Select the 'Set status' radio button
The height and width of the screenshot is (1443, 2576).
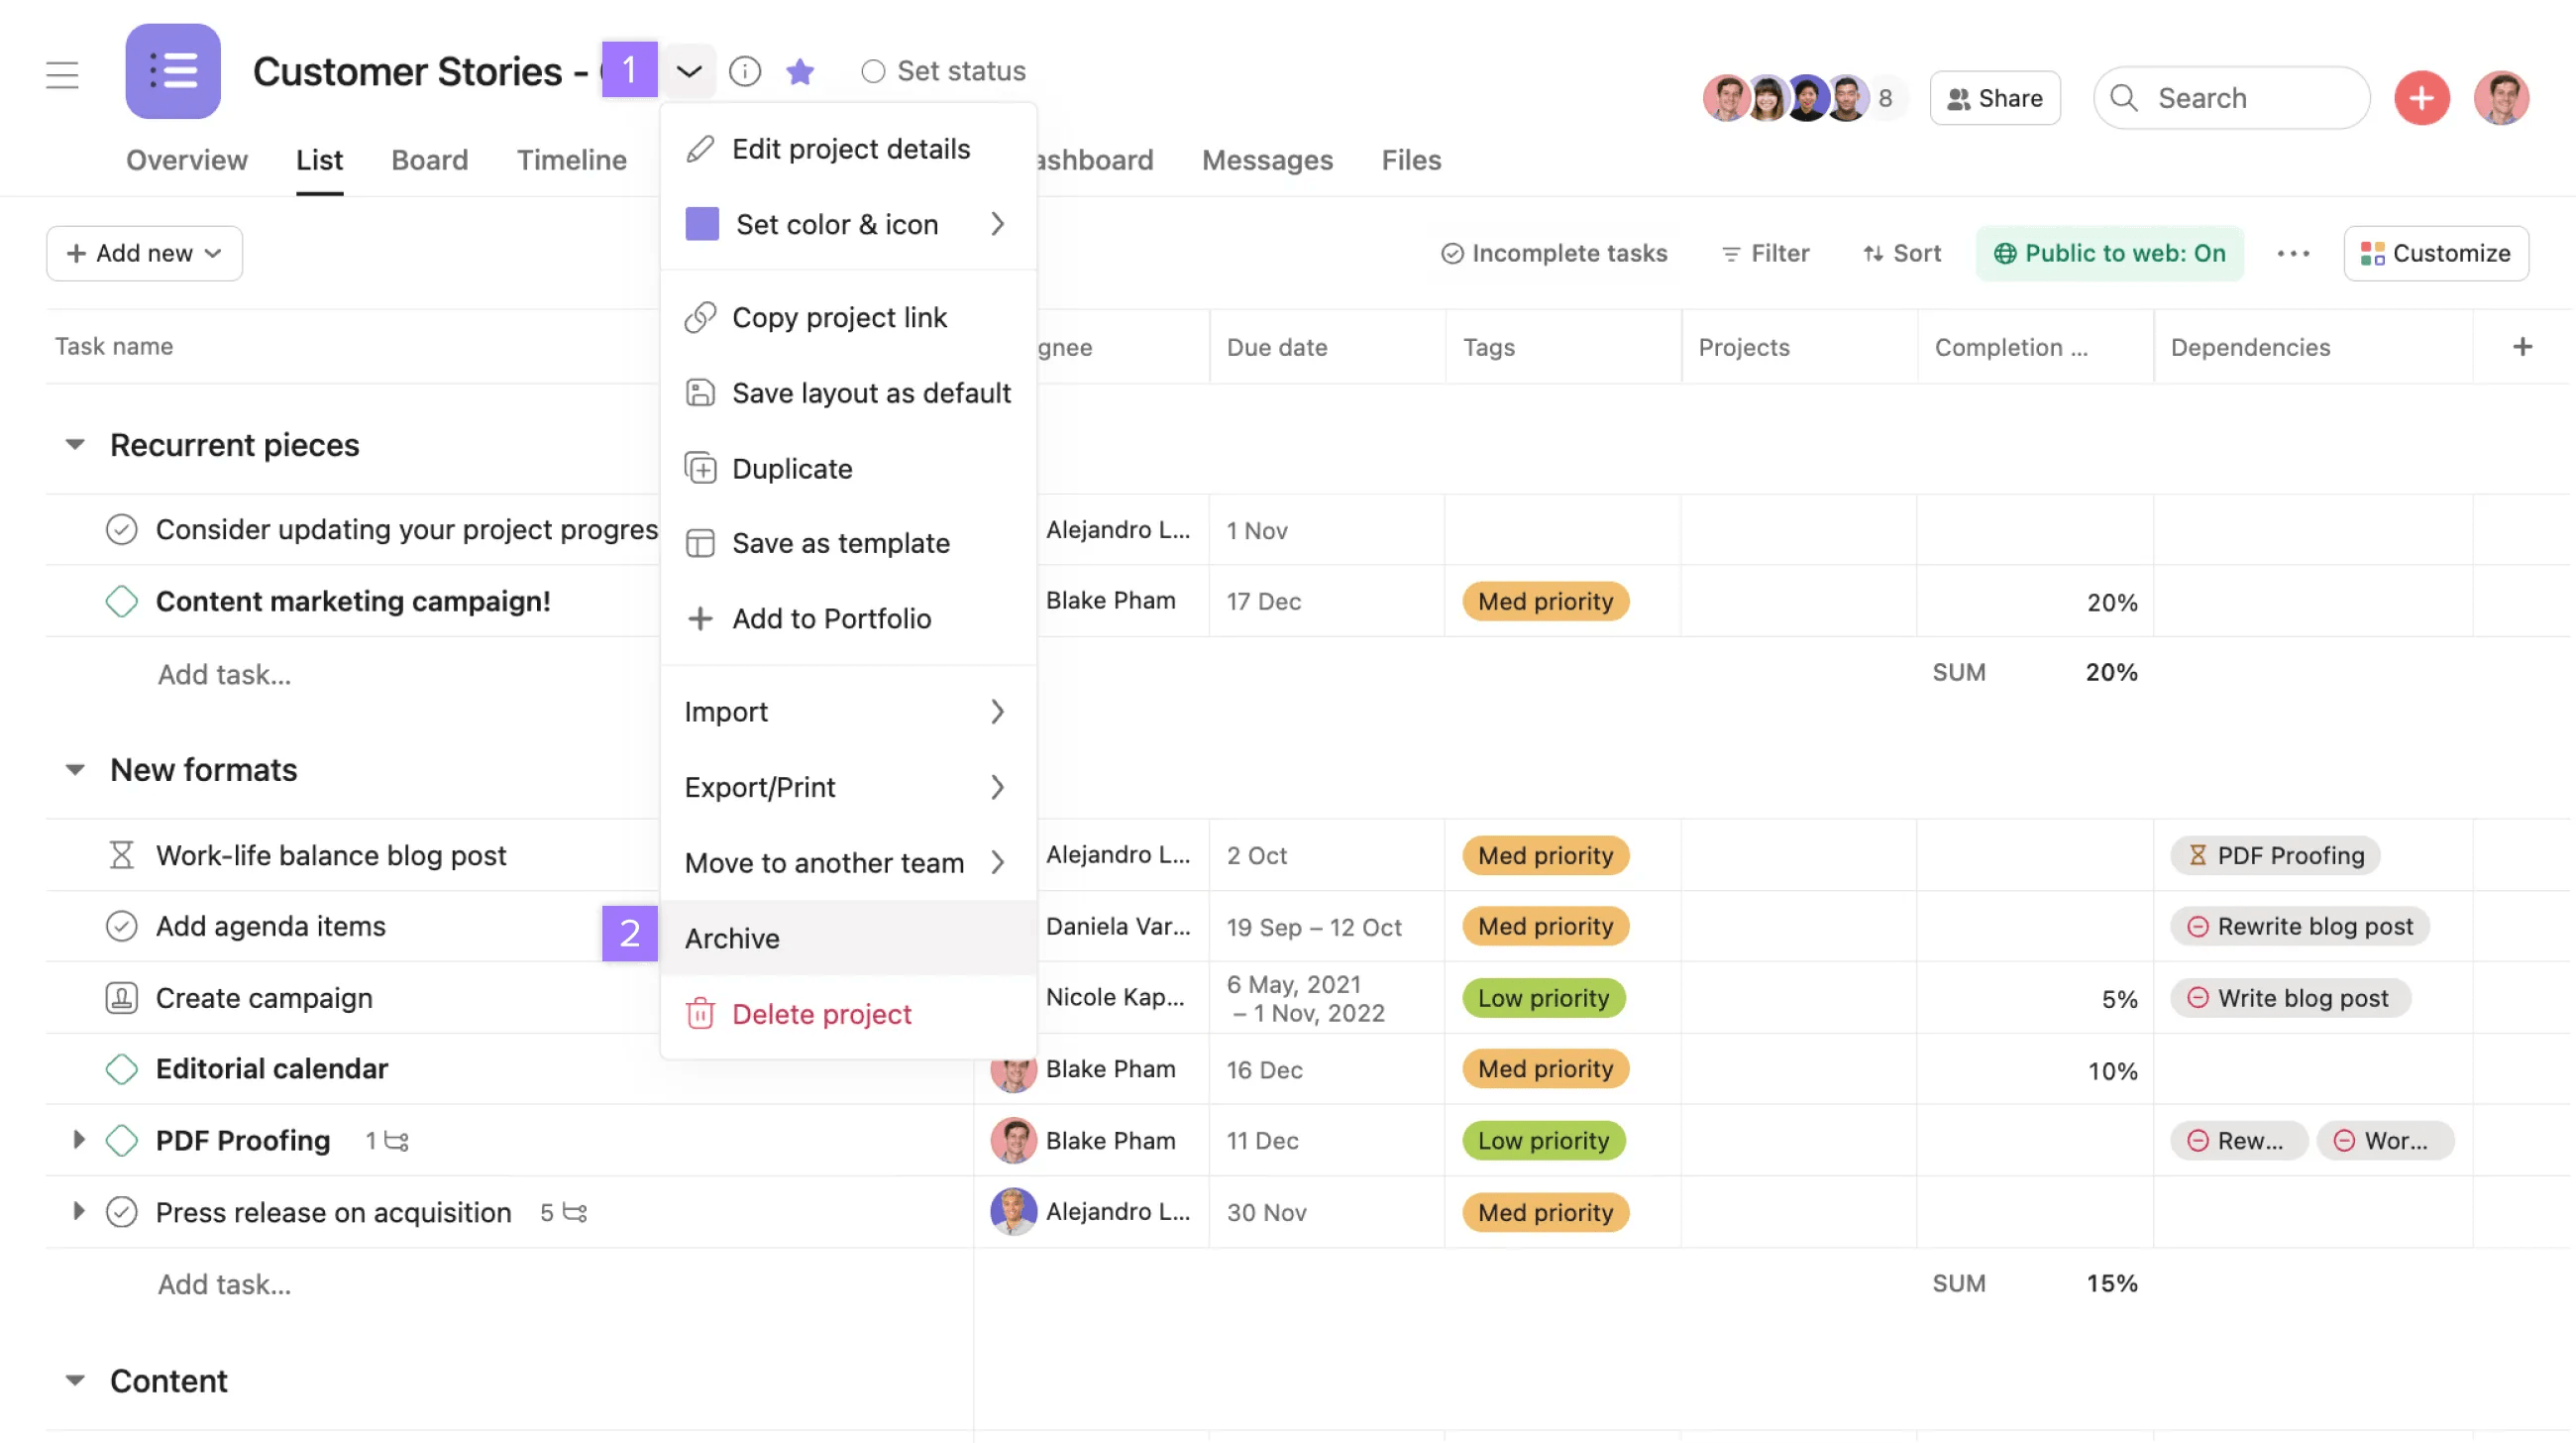pos(873,71)
